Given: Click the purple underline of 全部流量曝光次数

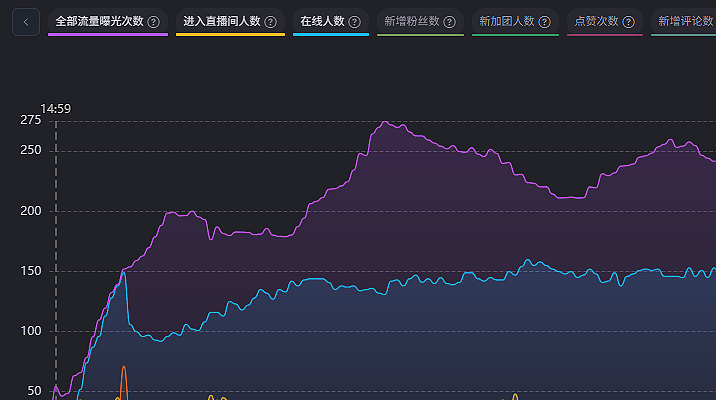Looking at the screenshot, I should coord(108,35).
